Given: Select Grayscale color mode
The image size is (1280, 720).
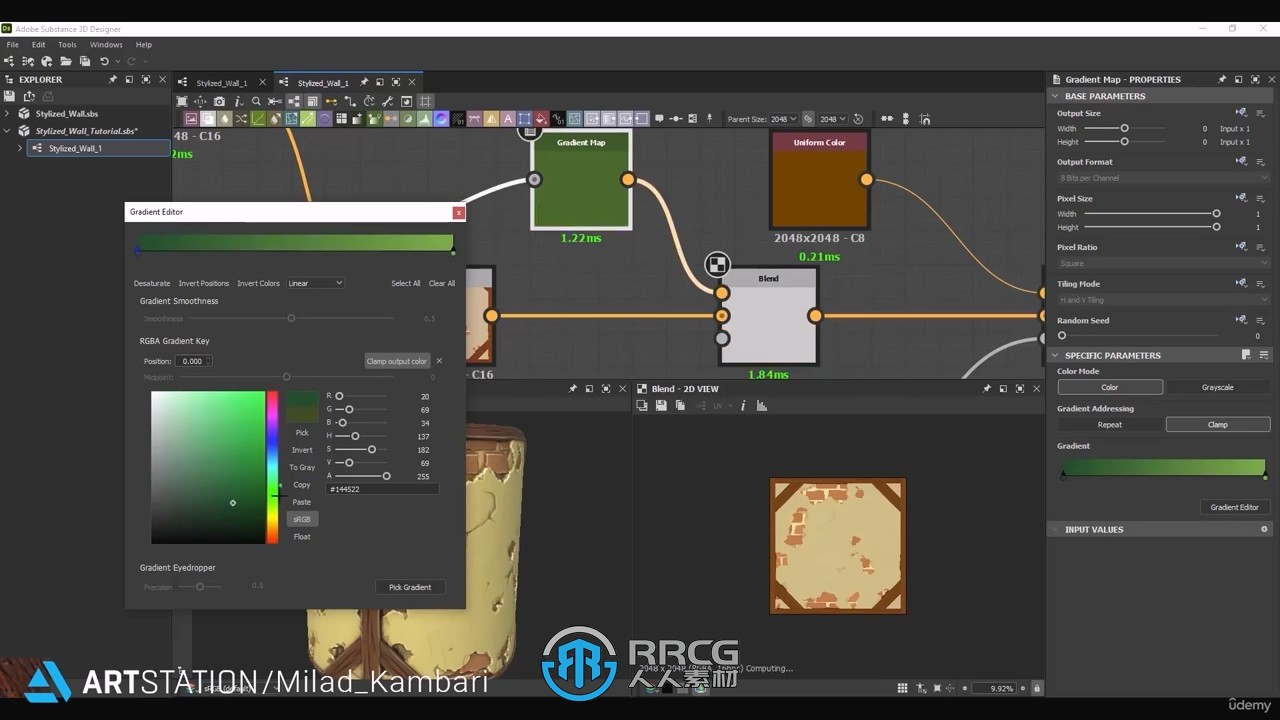Looking at the screenshot, I should point(1217,387).
